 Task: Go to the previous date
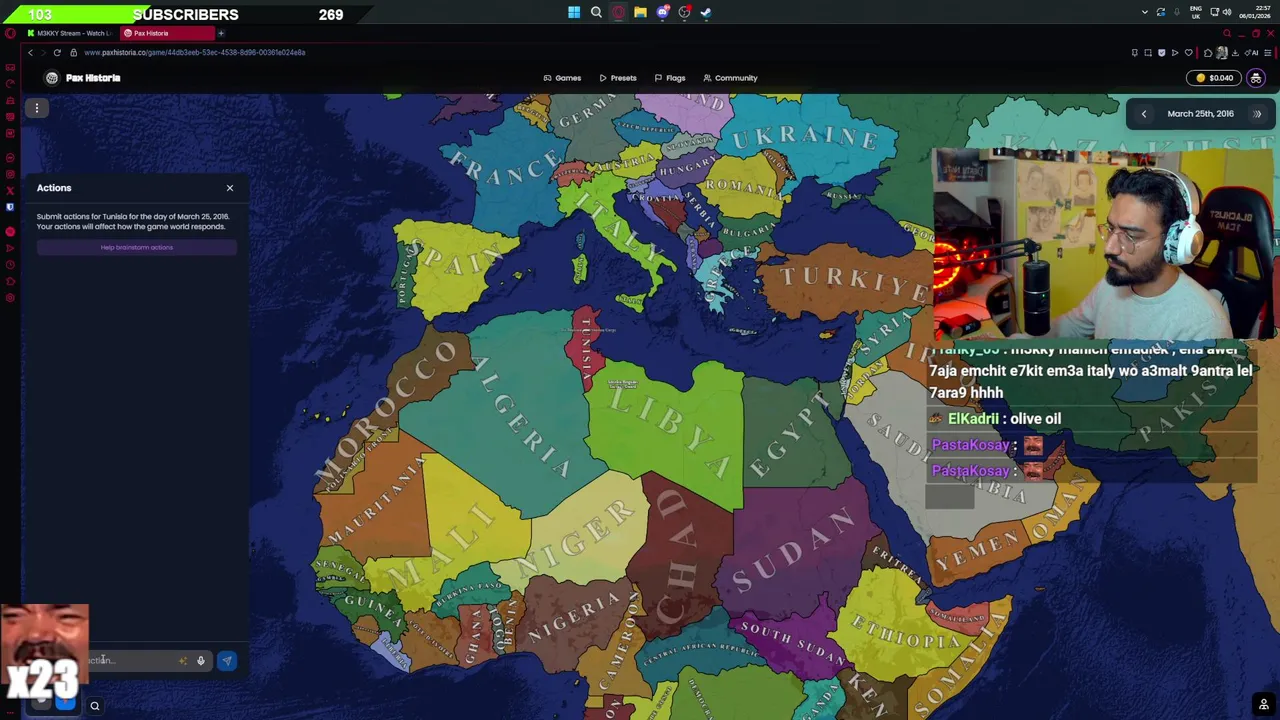pos(1144,114)
